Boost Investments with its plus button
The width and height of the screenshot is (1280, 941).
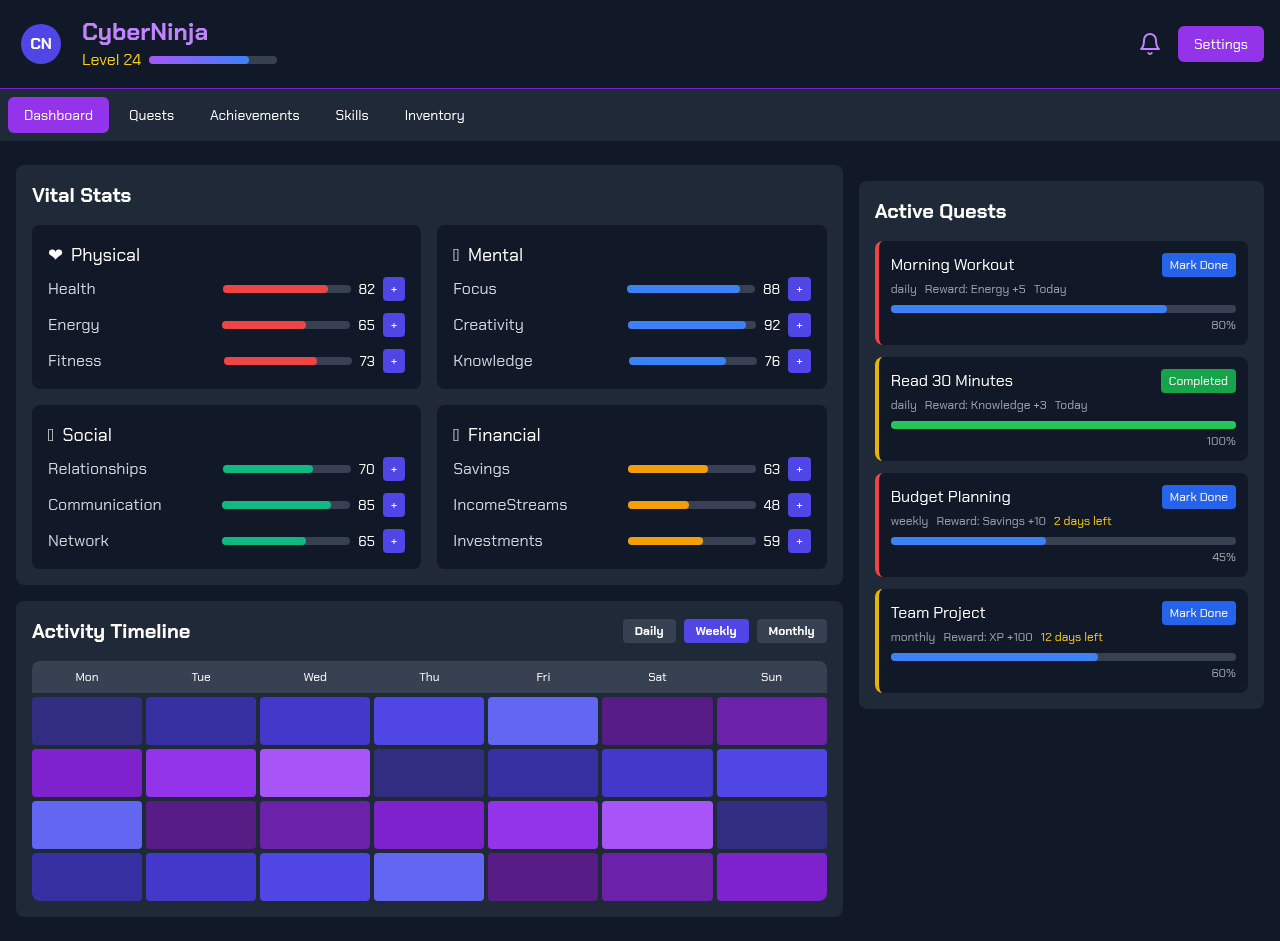[799, 541]
